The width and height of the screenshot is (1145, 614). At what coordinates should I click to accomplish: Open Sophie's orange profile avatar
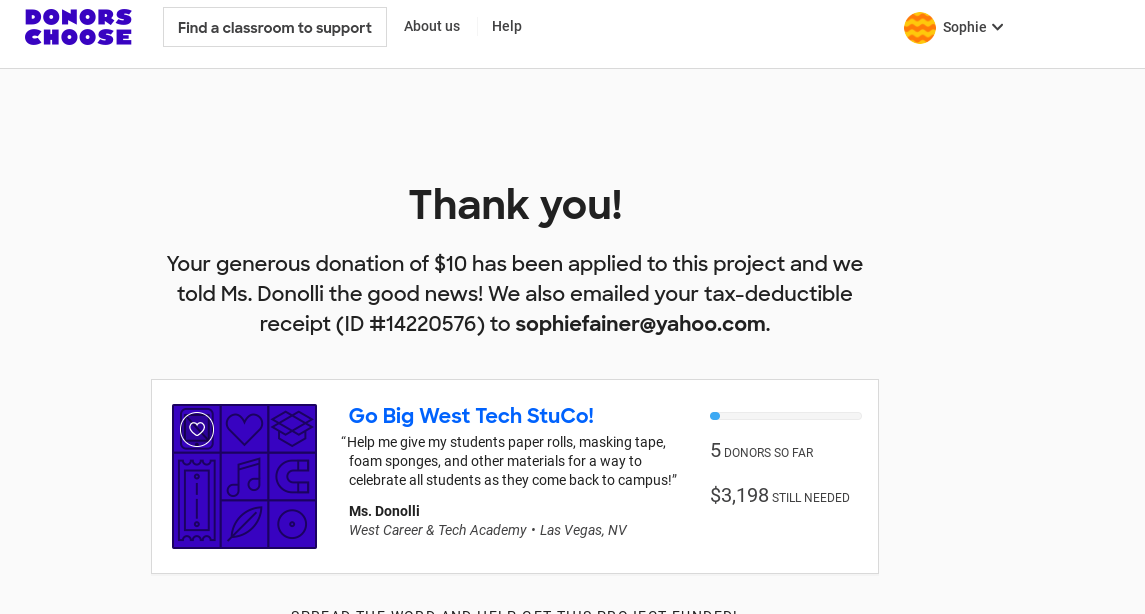click(x=919, y=28)
